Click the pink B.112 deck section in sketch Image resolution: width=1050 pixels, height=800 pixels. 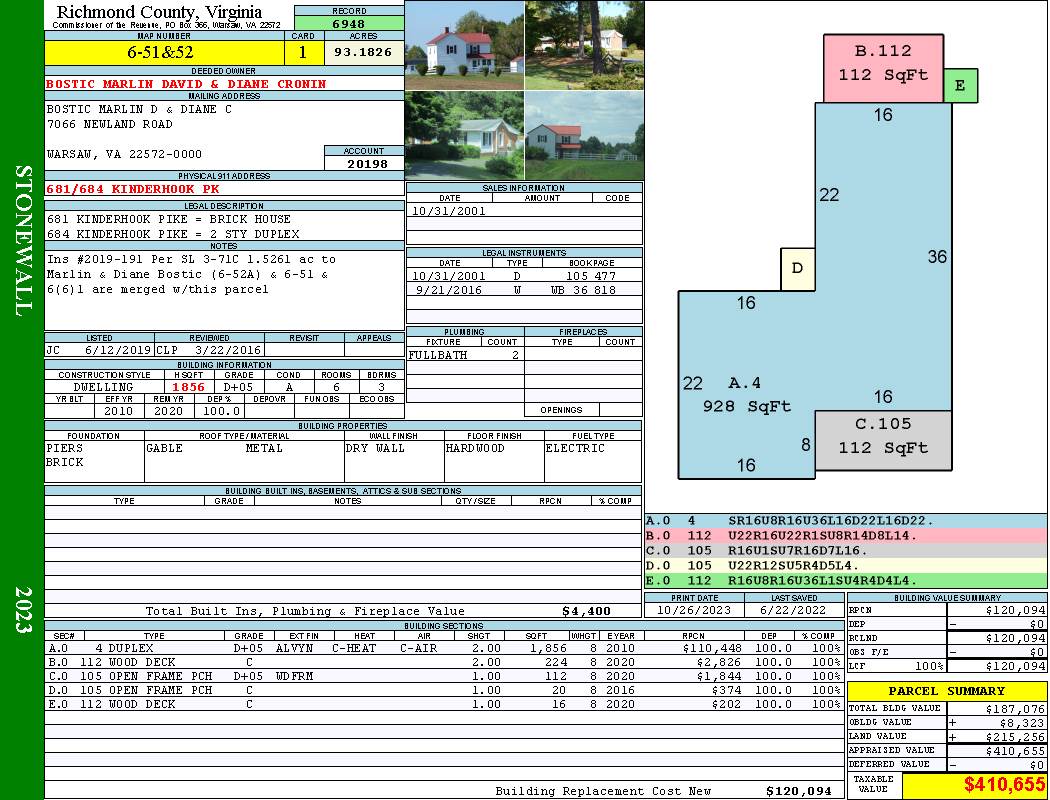883,67
